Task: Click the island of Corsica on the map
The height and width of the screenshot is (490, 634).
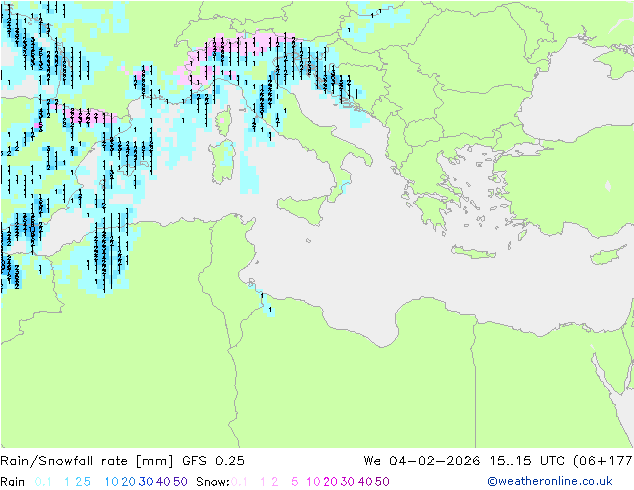Action: [224, 120]
